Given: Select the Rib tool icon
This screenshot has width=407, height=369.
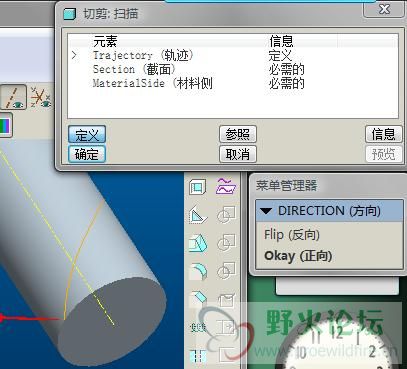Looking at the screenshot, I should click(198, 215).
